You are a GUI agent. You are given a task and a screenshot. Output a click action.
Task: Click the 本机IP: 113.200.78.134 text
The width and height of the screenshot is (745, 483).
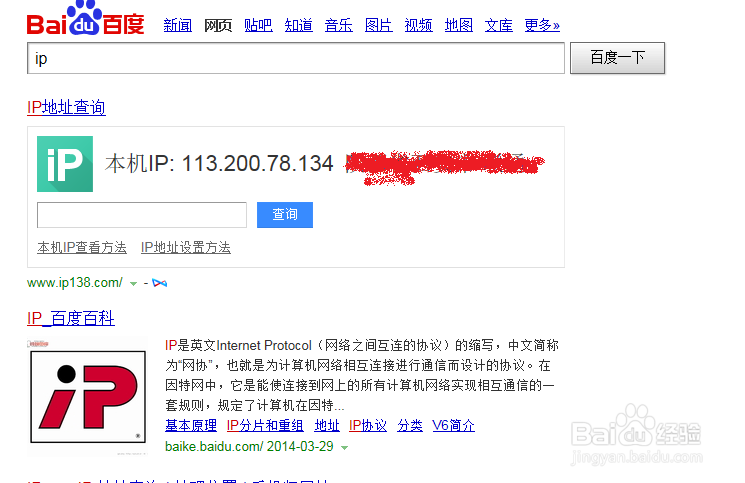click(219, 164)
